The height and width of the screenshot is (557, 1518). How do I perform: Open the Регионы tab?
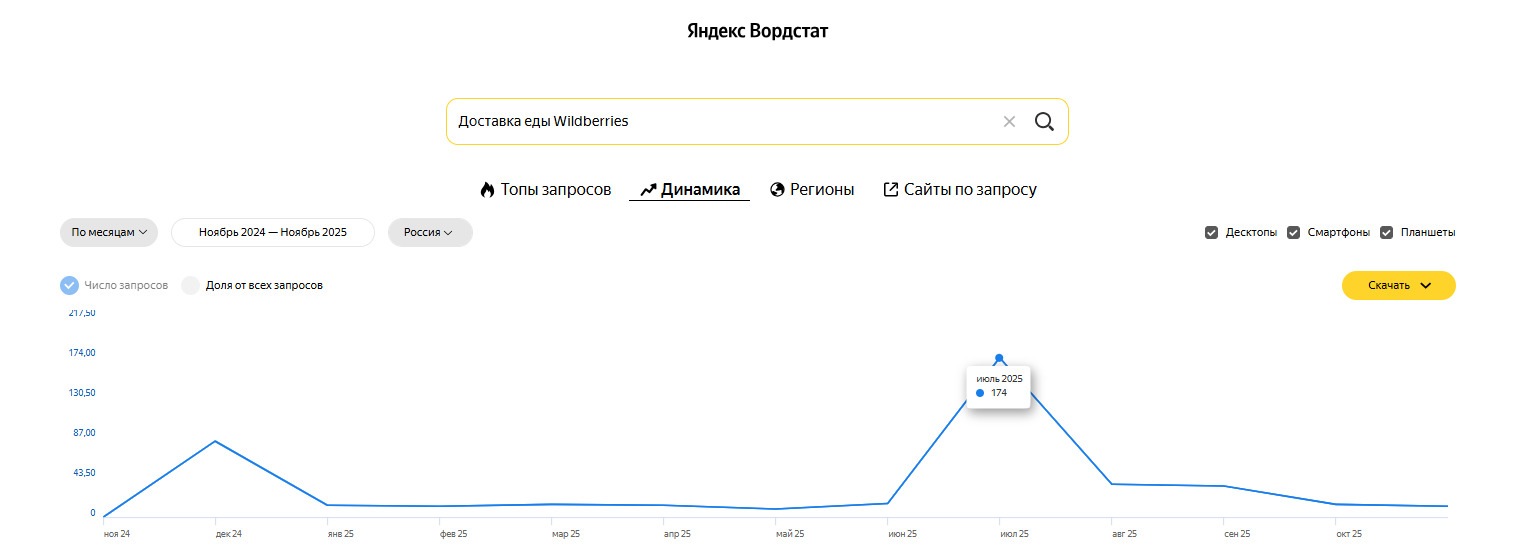click(822, 190)
